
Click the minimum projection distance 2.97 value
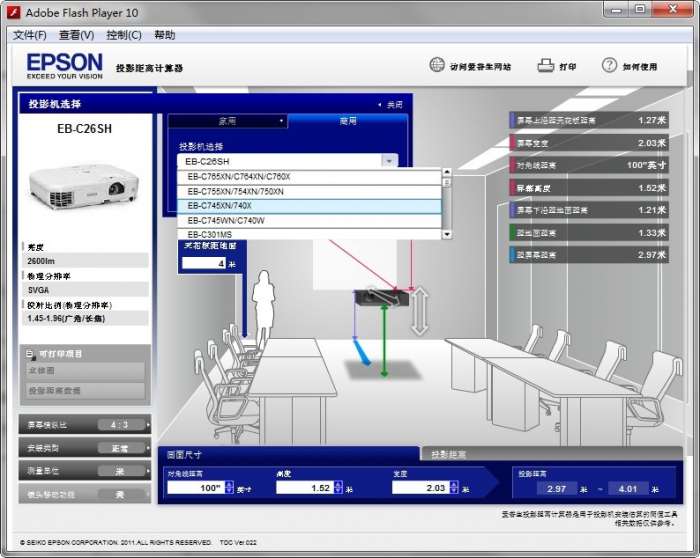click(556, 489)
